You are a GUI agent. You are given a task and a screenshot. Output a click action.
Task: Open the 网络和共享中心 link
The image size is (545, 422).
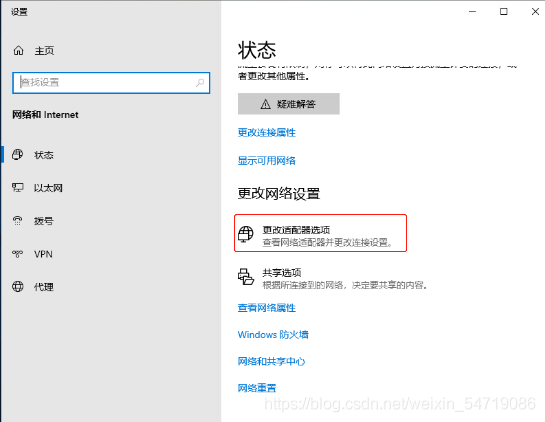tap(271, 362)
